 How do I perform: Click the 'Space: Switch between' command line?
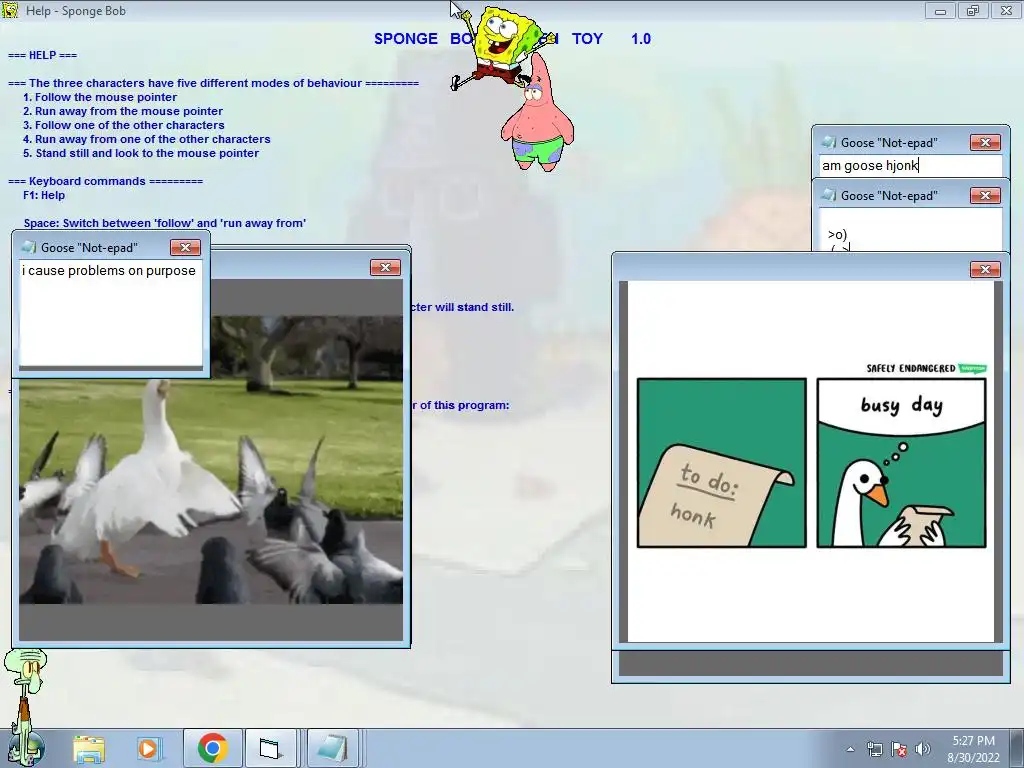click(165, 223)
